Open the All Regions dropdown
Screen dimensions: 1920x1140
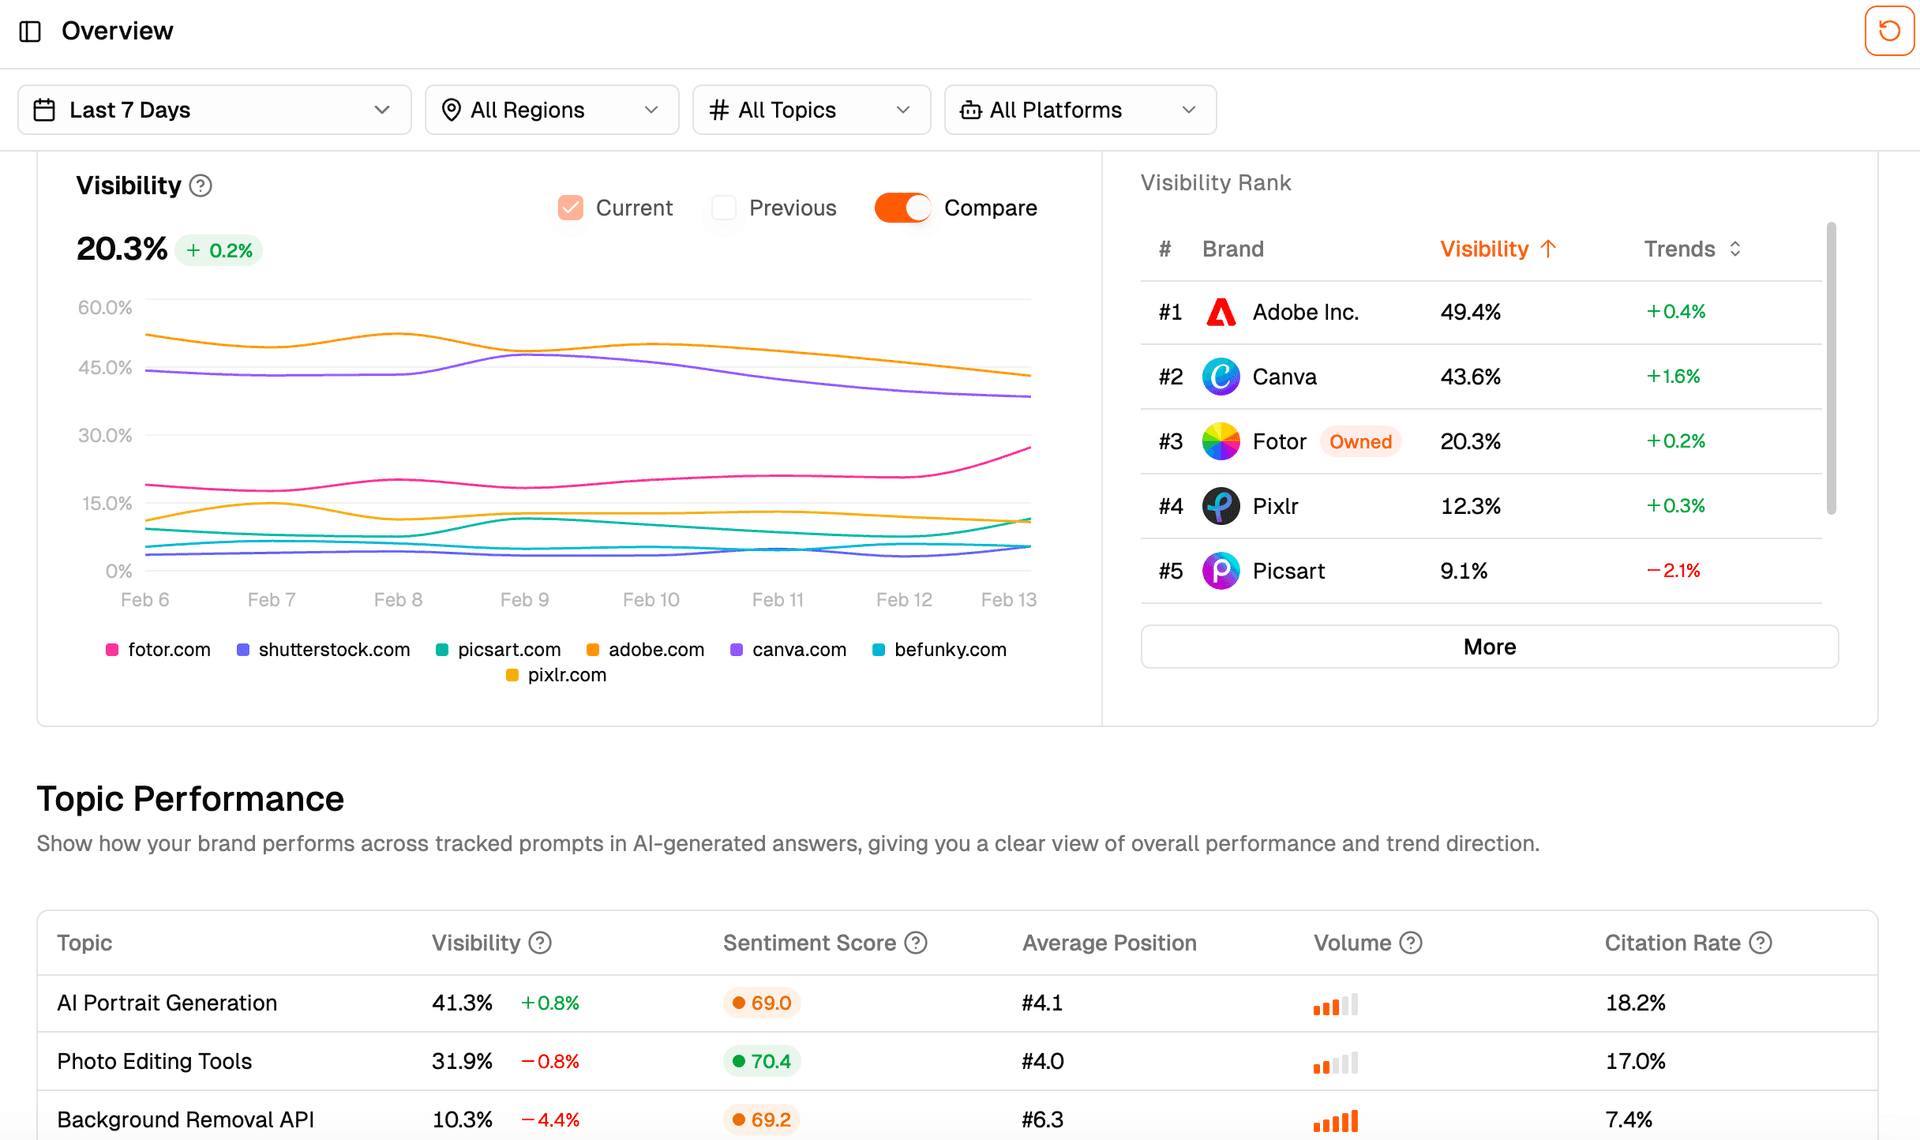(552, 110)
